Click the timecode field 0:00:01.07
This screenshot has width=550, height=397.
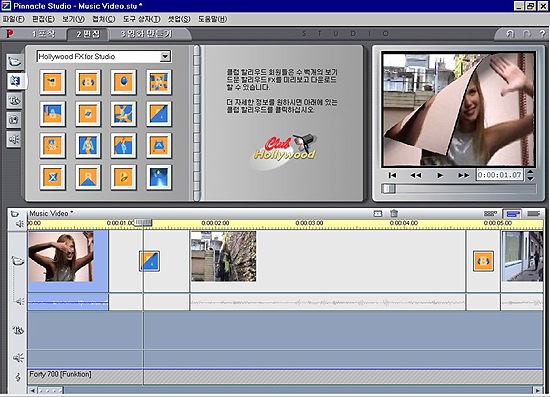pyautogui.click(x=499, y=175)
